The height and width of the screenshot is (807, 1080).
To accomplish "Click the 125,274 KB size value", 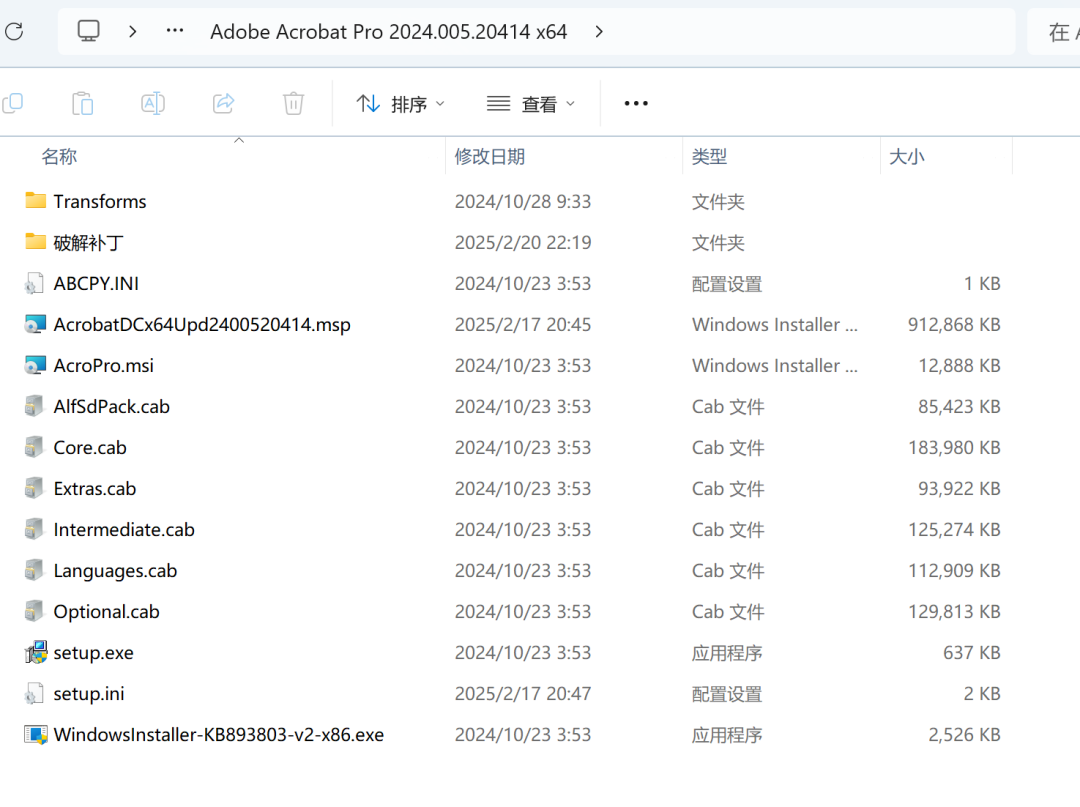I will [x=954, y=530].
